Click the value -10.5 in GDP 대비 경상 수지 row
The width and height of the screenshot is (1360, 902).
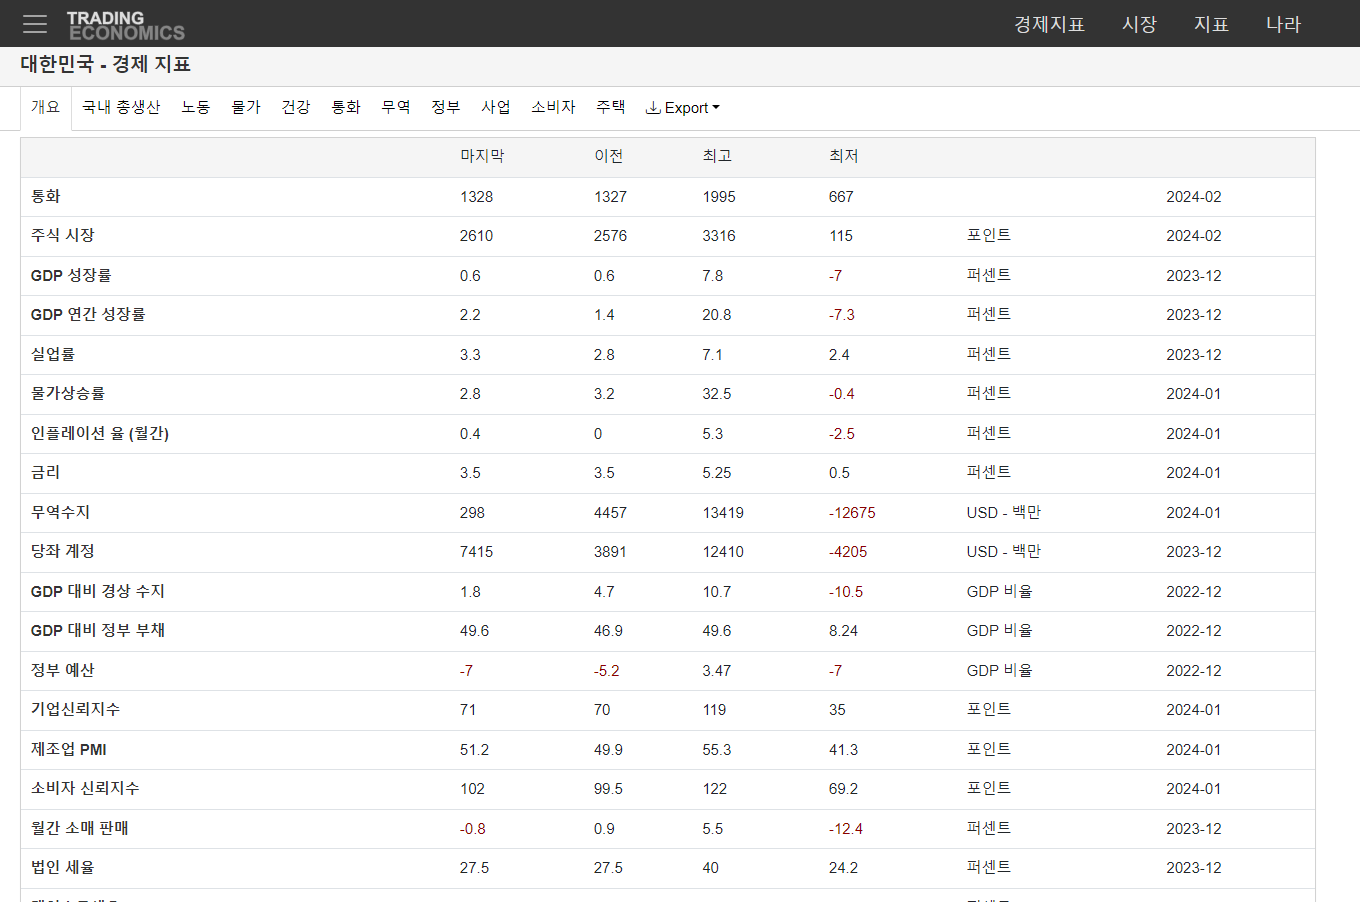(846, 592)
